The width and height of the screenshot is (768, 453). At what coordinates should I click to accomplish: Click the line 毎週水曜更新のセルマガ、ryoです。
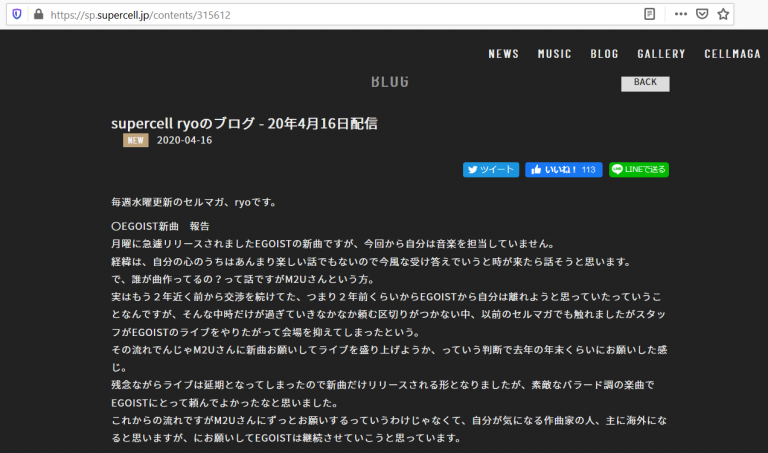(x=194, y=202)
